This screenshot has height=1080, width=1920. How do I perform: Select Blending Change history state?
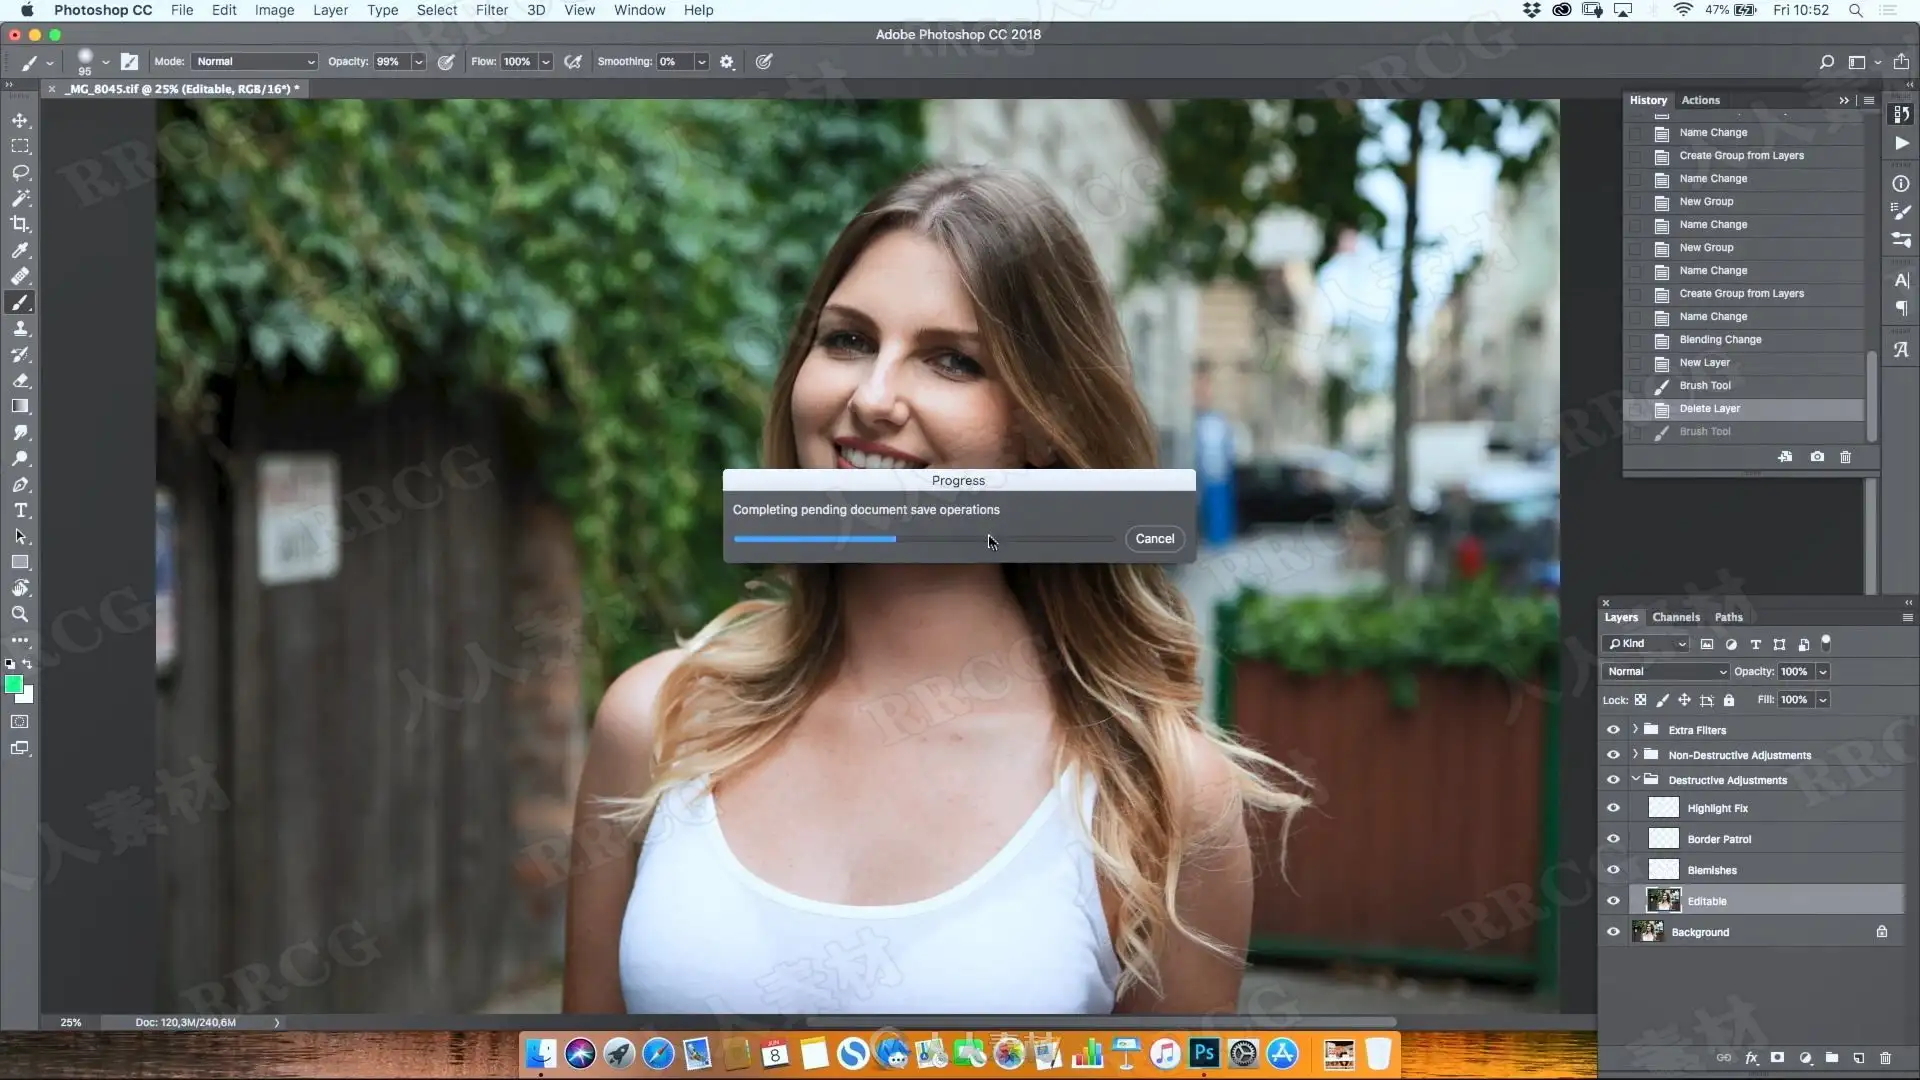pyautogui.click(x=1720, y=340)
